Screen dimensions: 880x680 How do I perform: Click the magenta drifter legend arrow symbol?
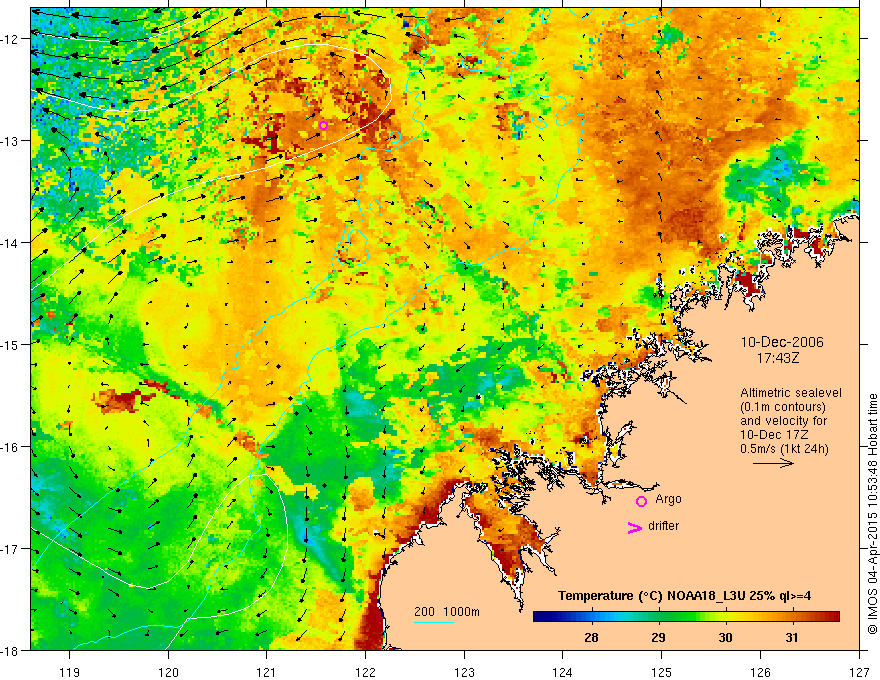pos(635,527)
